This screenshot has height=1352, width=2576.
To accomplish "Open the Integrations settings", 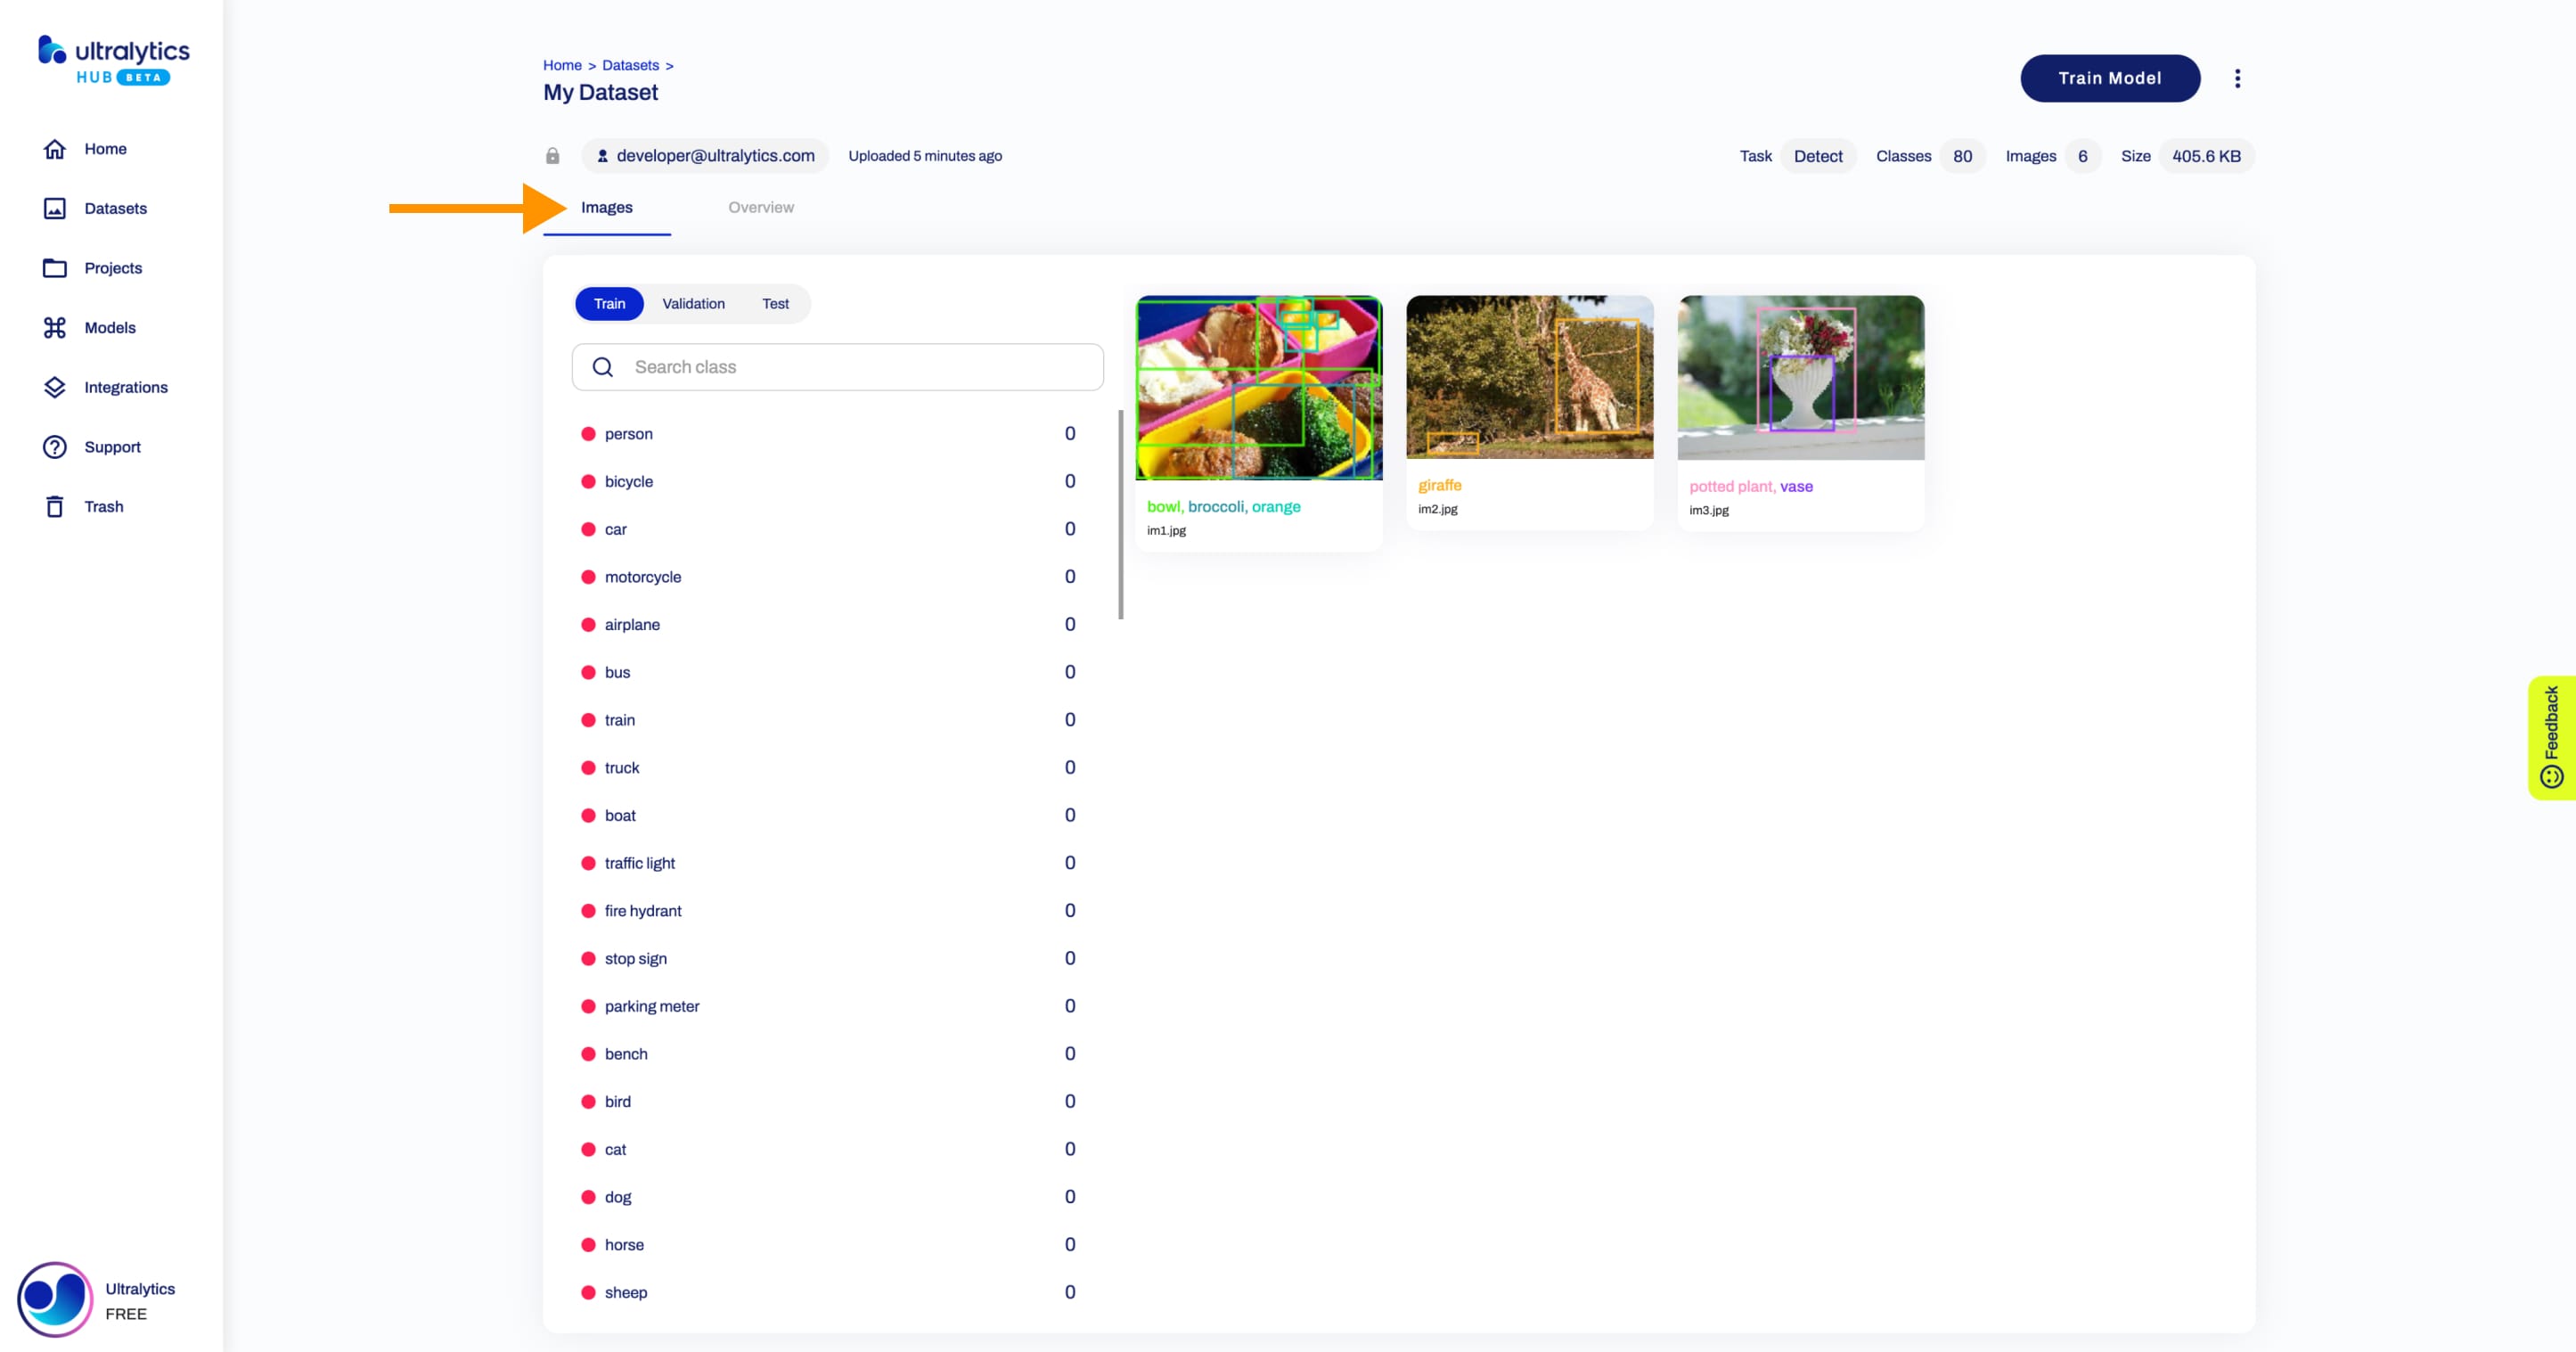I will [x=126, y=387].
